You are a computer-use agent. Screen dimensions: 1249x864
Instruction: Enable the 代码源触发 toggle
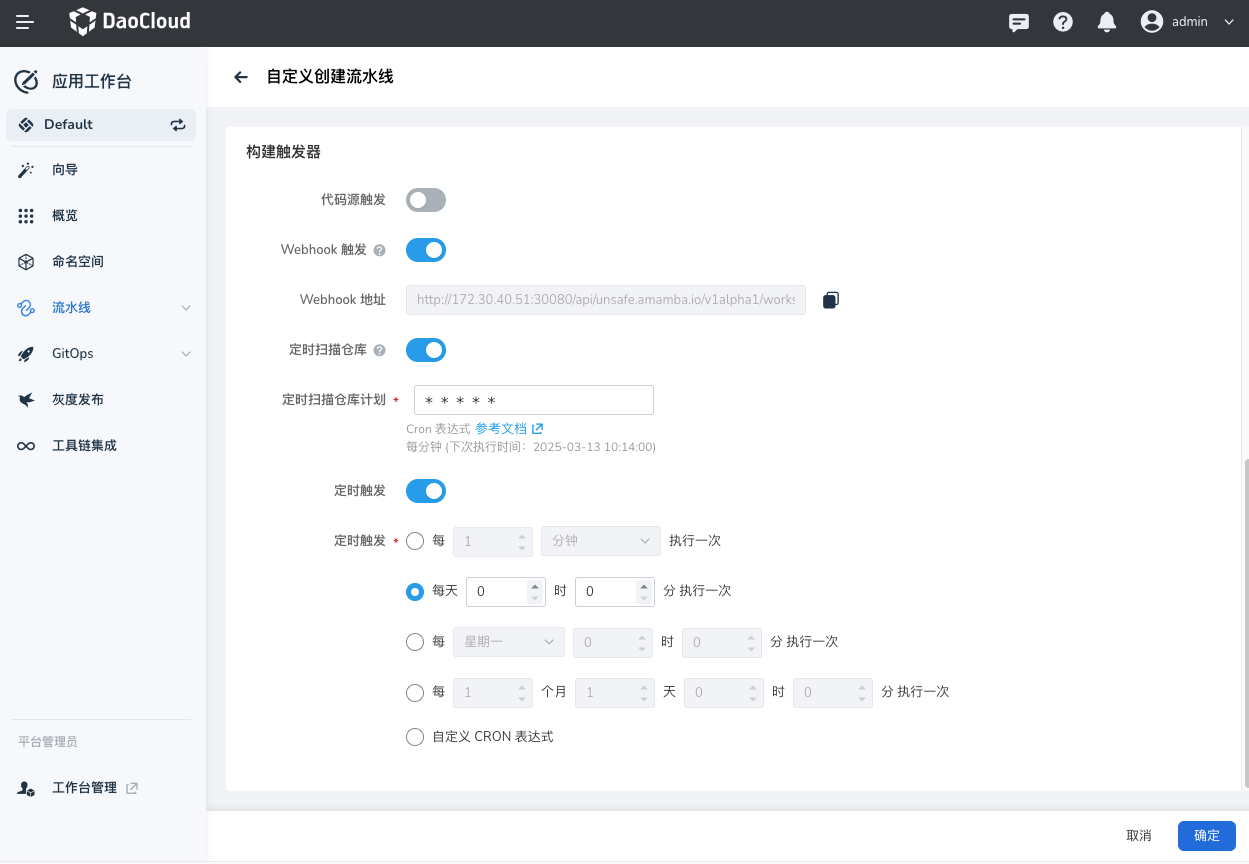click(425, 200)
